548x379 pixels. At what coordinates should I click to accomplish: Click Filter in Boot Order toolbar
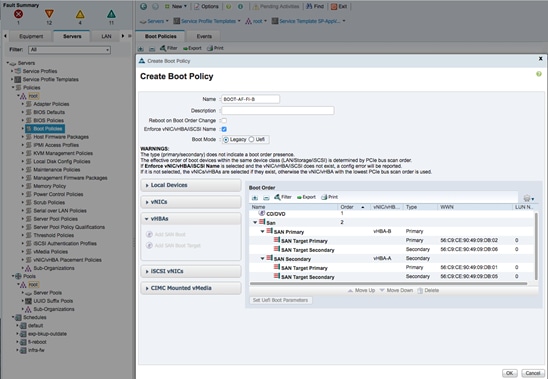click(x=283, y=197)
